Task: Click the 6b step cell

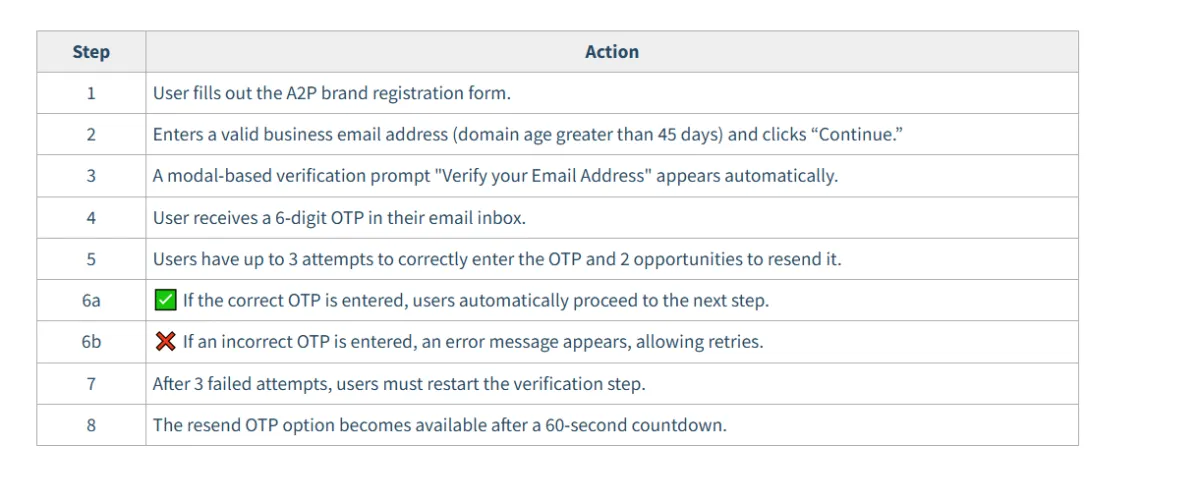Action: pyautogui.click(x=91, y=342)
